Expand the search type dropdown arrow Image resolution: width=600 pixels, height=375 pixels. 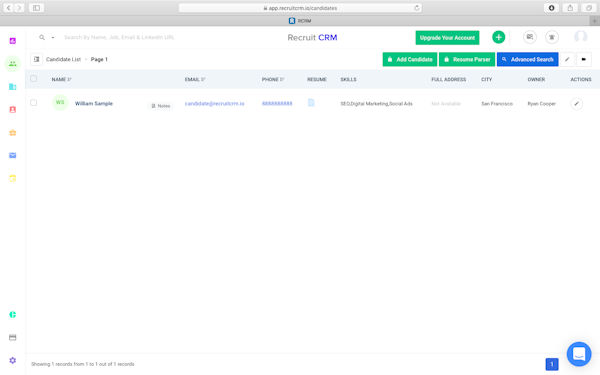[x=53, y=38]
